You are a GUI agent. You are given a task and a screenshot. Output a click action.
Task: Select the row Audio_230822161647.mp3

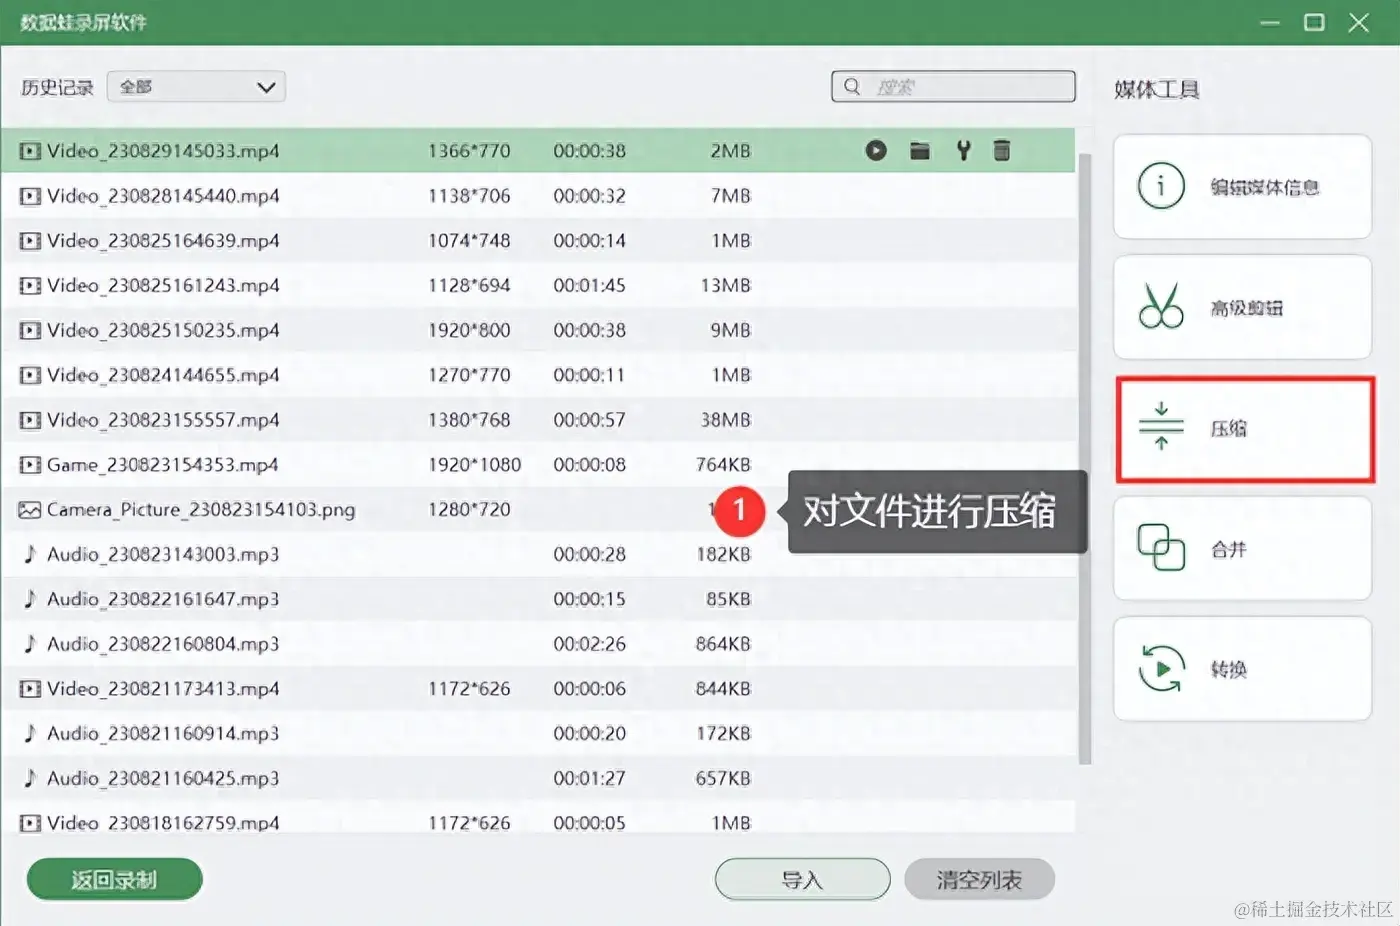(x=538, y=599)
